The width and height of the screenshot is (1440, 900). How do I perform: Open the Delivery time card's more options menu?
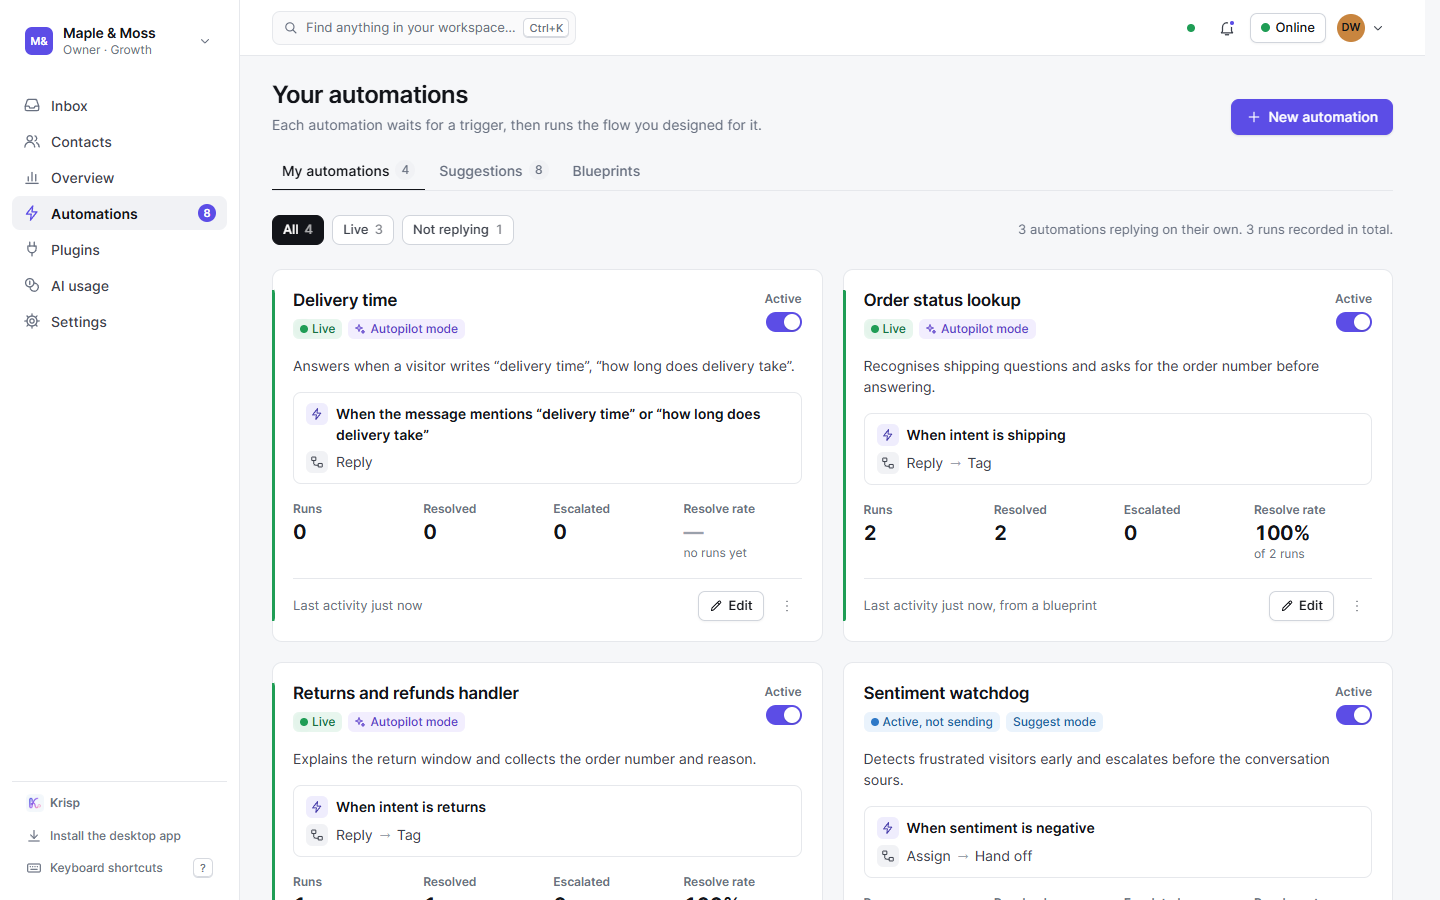[787, 606]
